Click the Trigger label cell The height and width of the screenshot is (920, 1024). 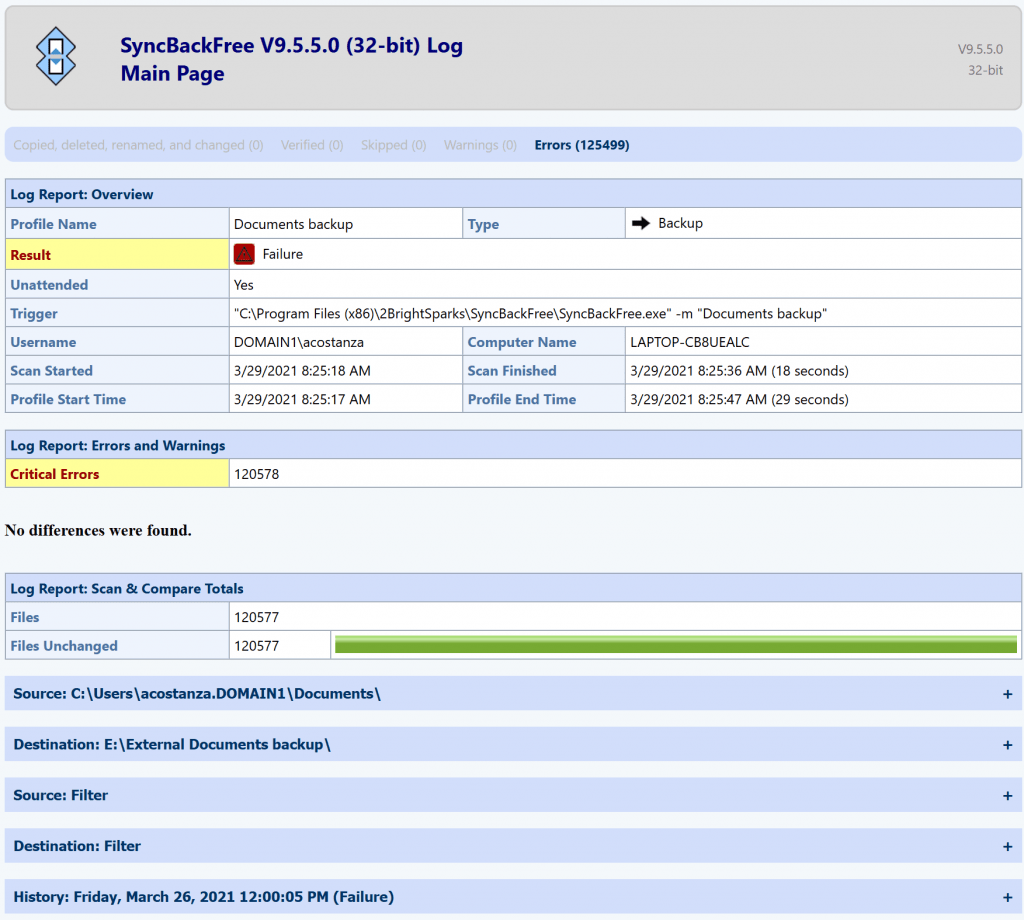pyautogui.click(x=118, y=313)
